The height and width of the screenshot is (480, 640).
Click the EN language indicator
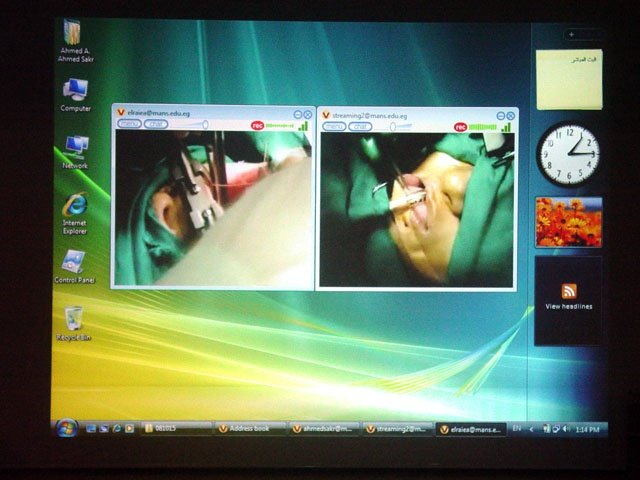pos(517,429)
